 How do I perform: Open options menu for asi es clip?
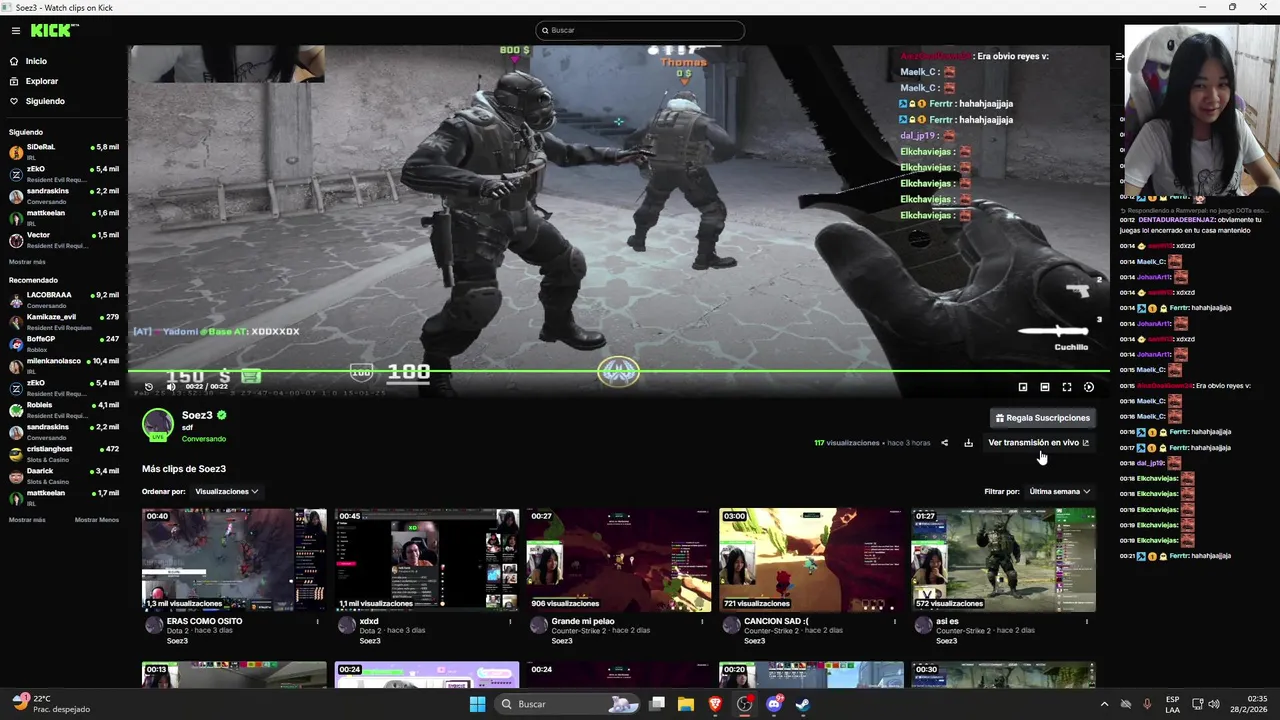(x=1087, y=622)
